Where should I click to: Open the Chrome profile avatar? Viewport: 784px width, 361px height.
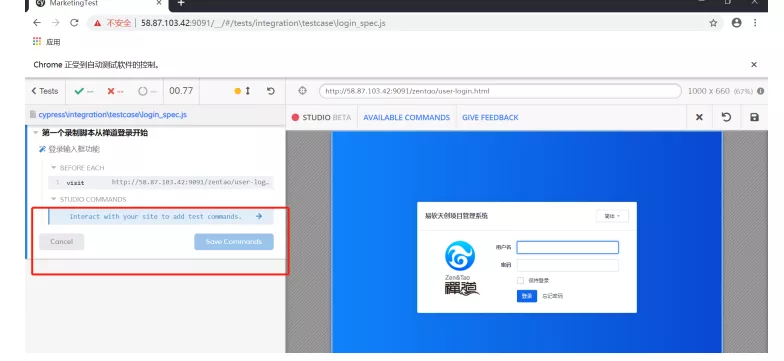tap(736, 22)
